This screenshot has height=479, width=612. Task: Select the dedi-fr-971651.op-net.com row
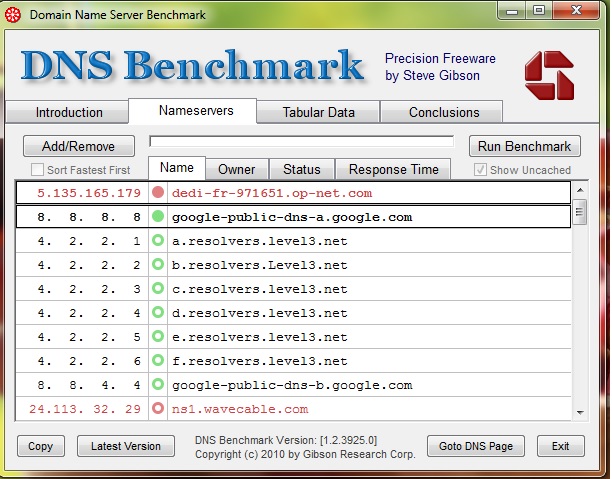pos(293,192)
